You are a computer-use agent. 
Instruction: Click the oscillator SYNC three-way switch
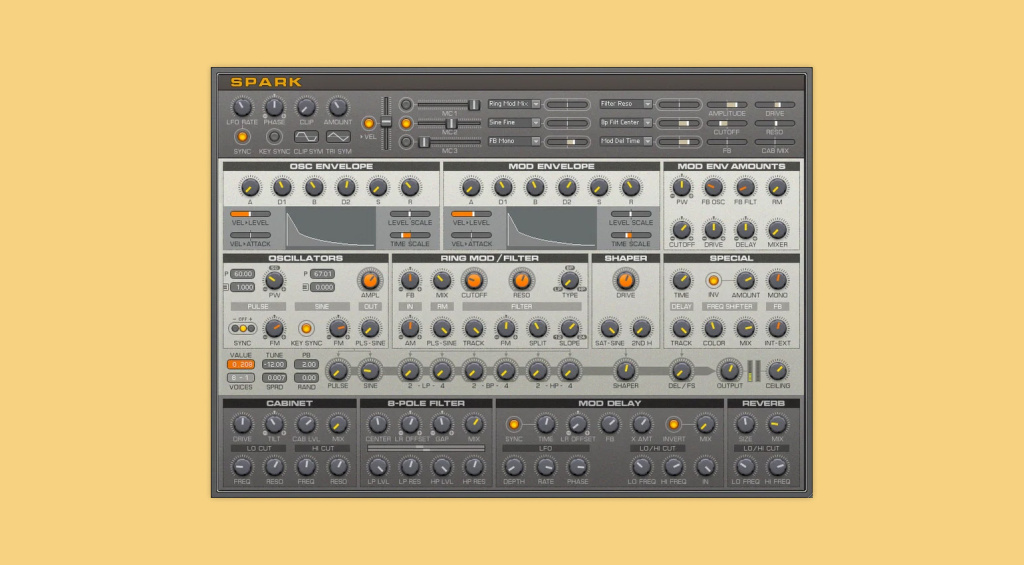(x=242, y=329)
